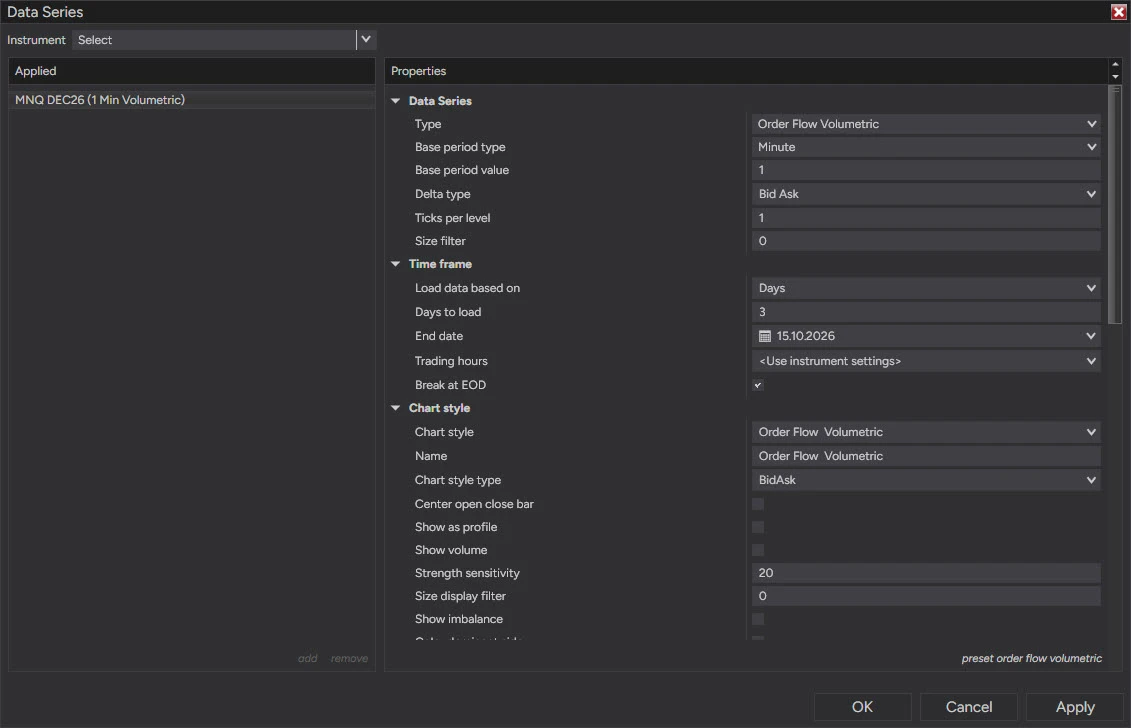This screenshot has width=1131, height=728.
Task: Open the End date calendar icon
Action: [765, 336]
